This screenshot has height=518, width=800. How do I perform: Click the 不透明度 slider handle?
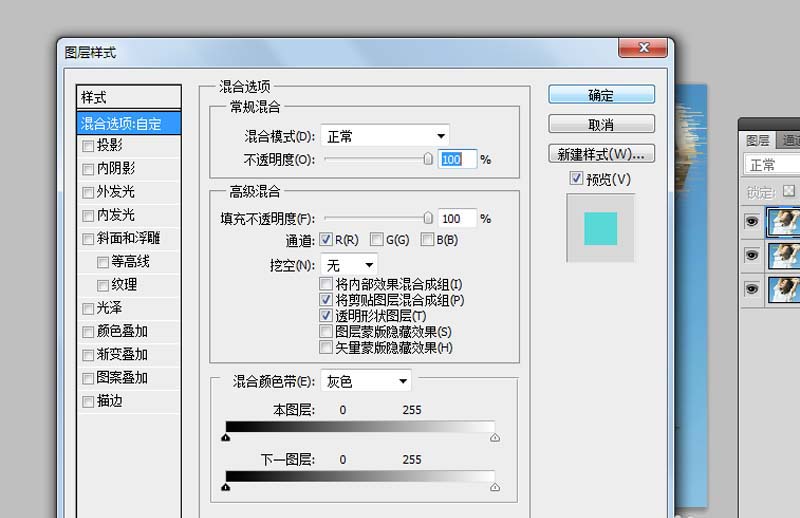(x=428, y=159)
